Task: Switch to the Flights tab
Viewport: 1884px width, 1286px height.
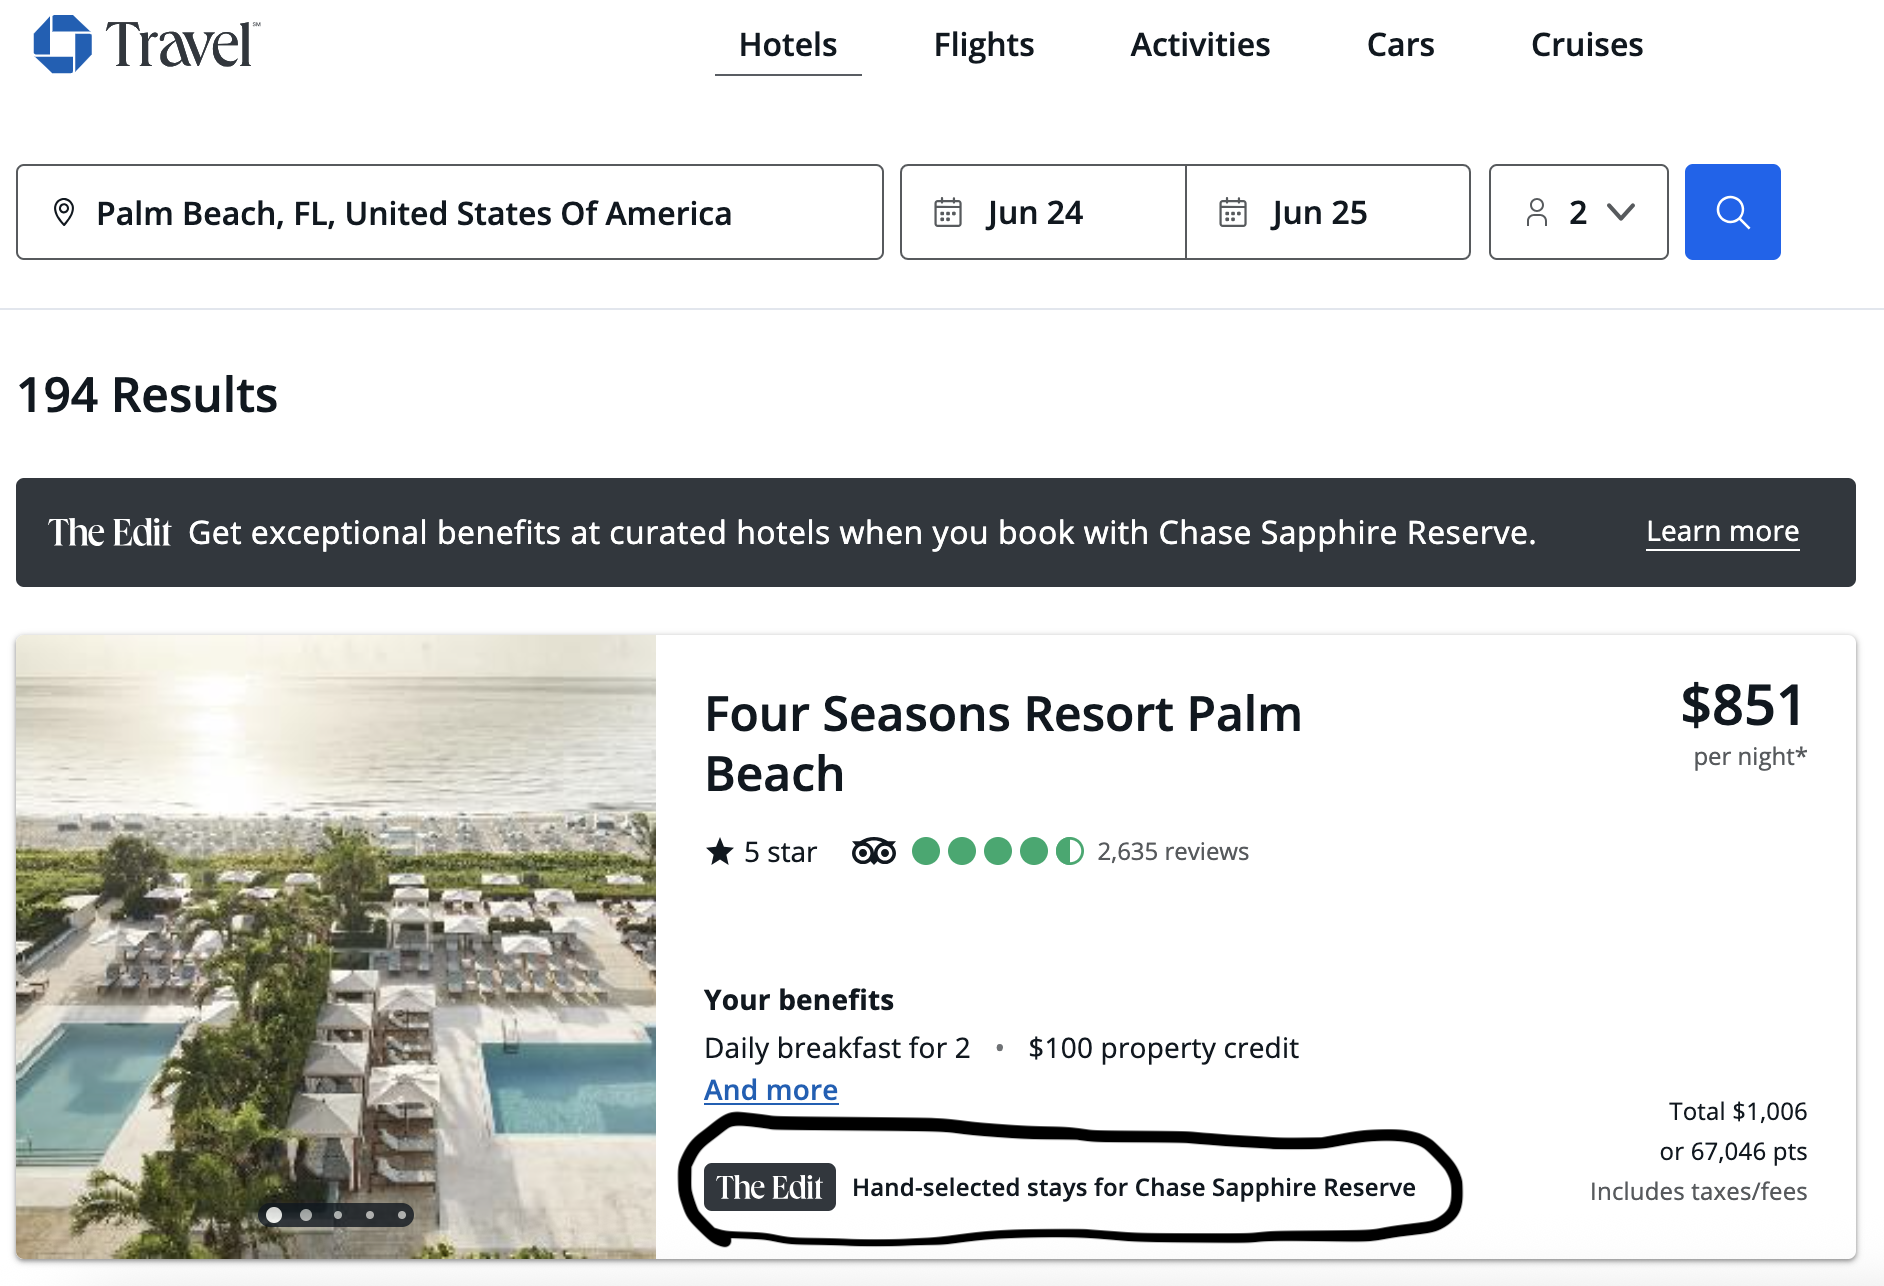Action: pos(983,45)
